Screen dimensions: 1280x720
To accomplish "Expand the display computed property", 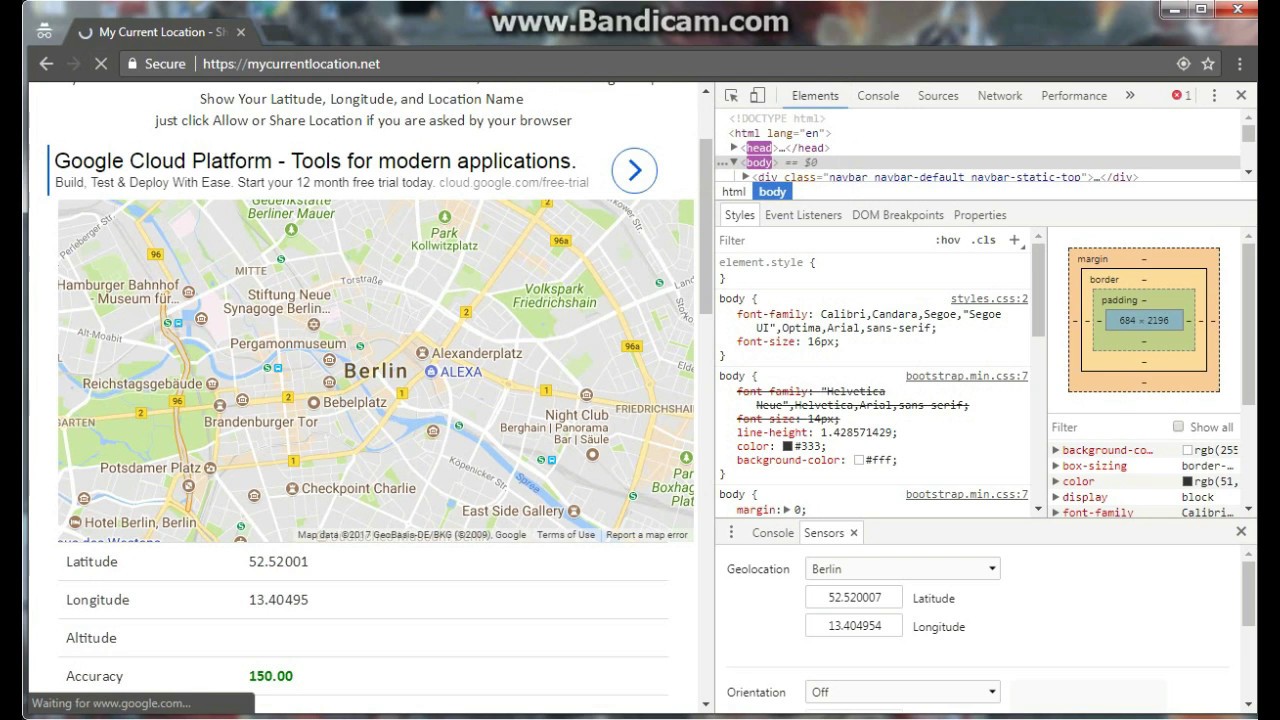I will (1056, 497).
